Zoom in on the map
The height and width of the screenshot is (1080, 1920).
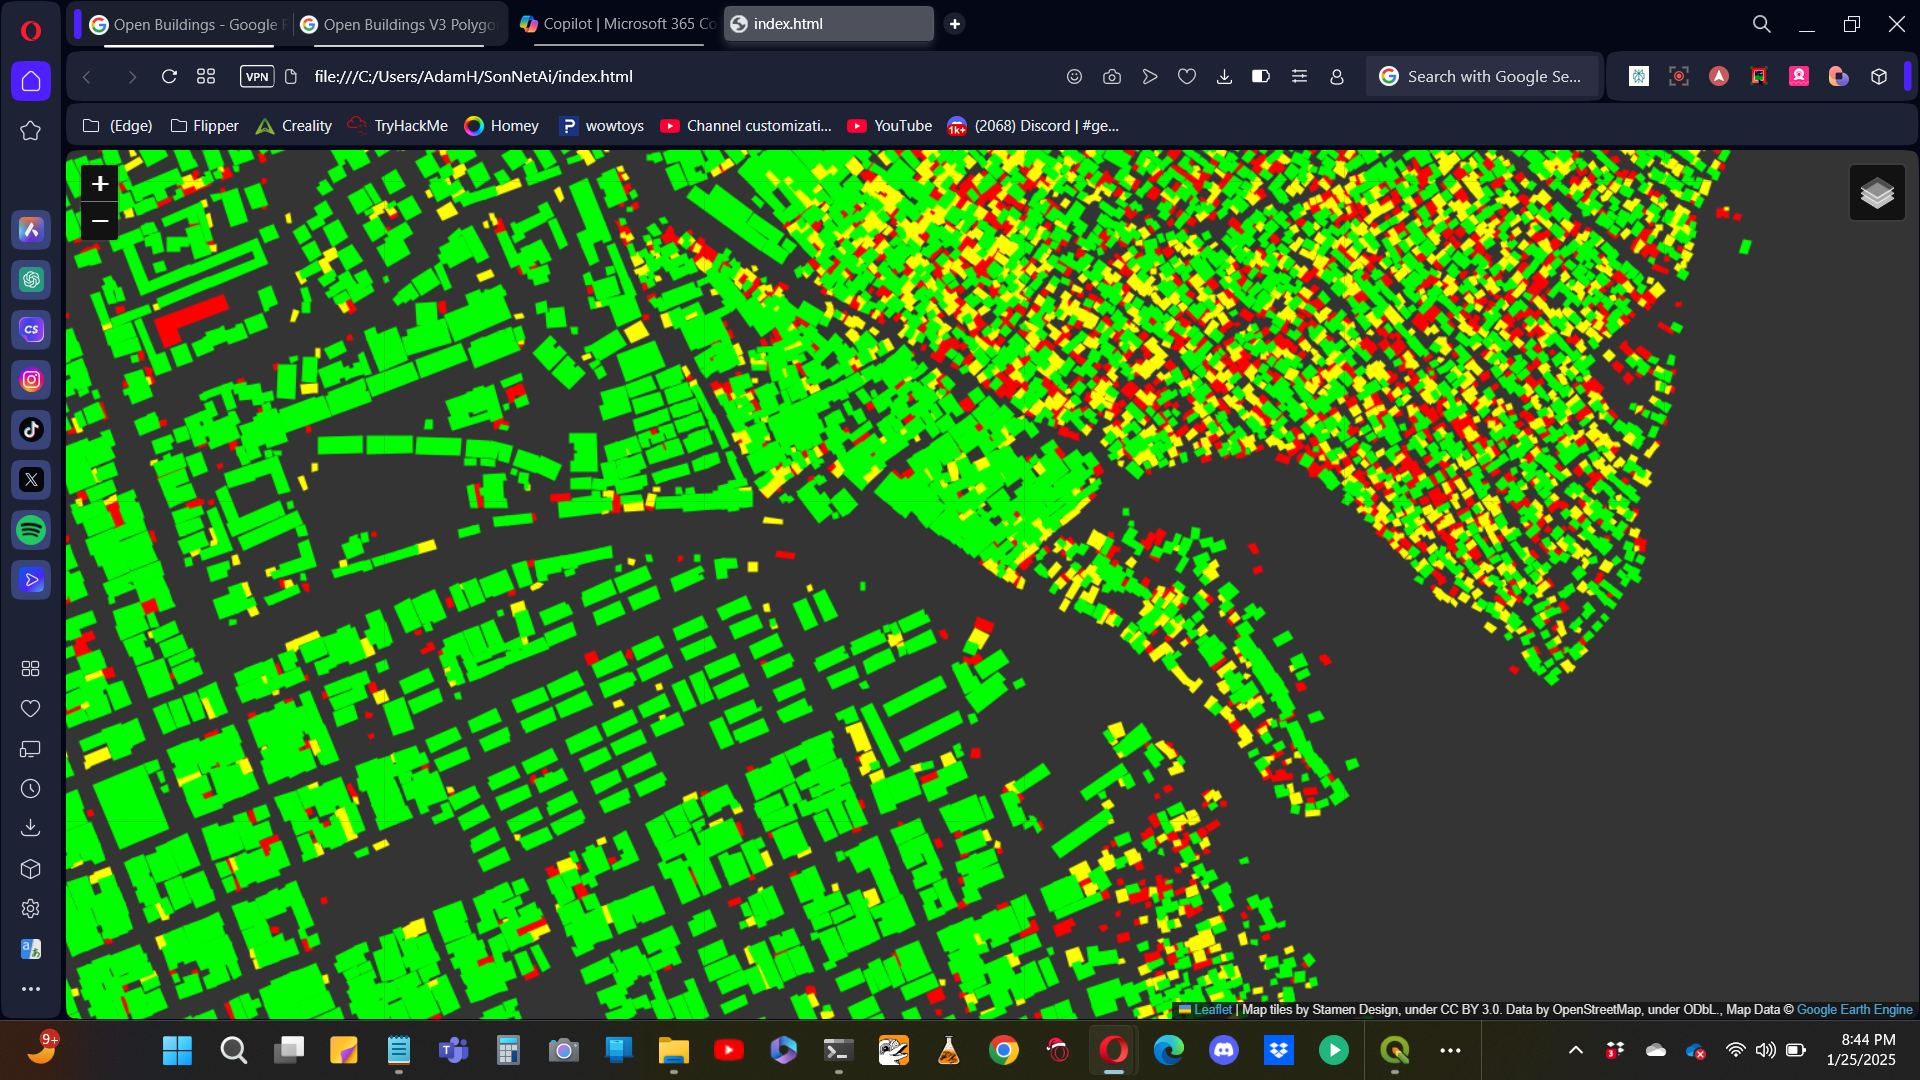click(x=100, y=183)
